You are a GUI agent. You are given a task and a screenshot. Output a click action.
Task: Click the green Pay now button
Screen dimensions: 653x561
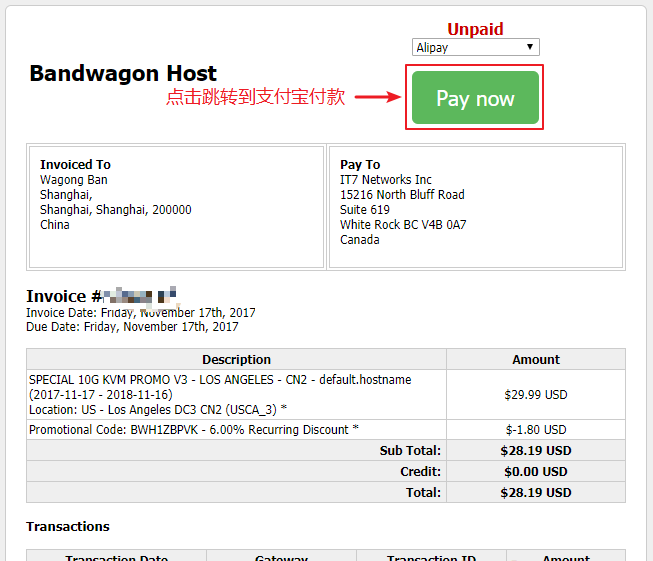click(475, 97)
